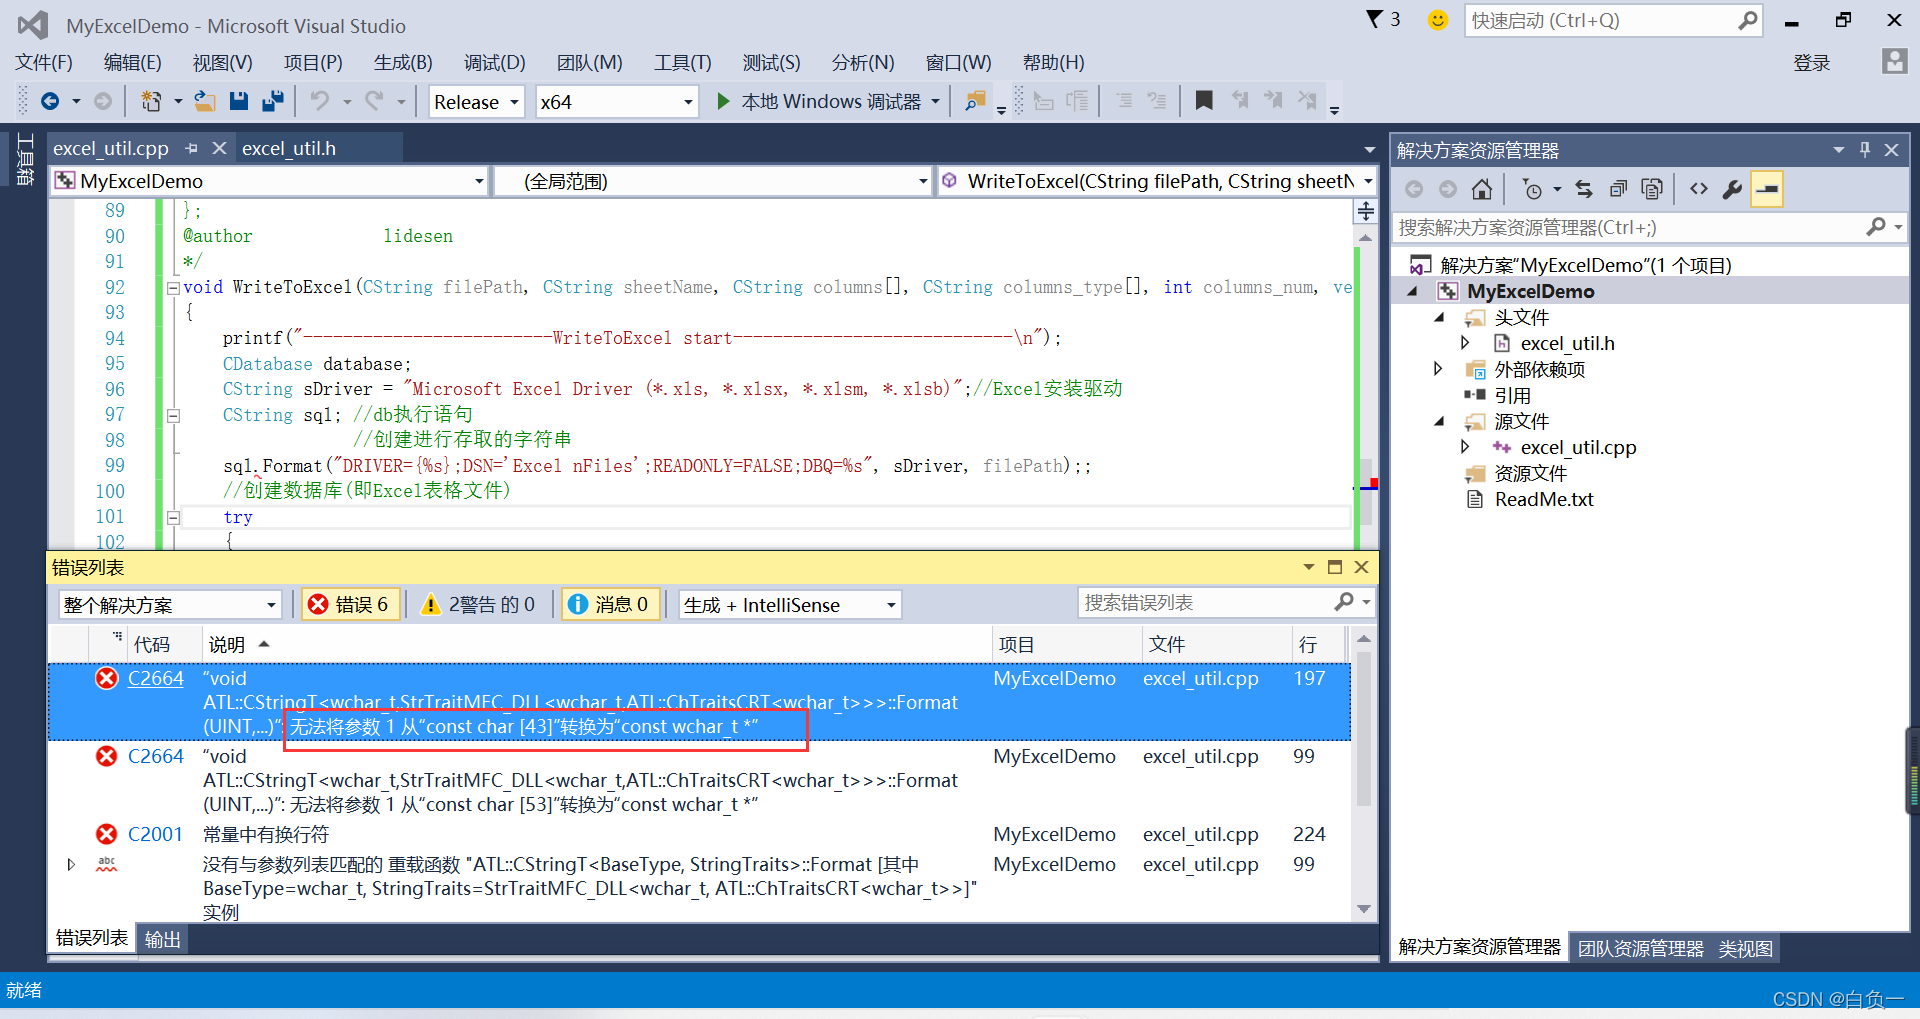
Task: Collapse the WriteToExcel function at line 92
Action: pyautogui.click(x=173, y=288)
